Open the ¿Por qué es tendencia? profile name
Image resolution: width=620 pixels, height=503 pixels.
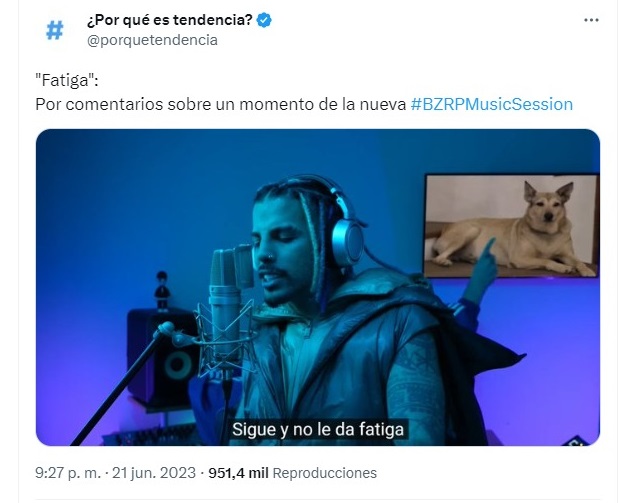pos(170,20)
